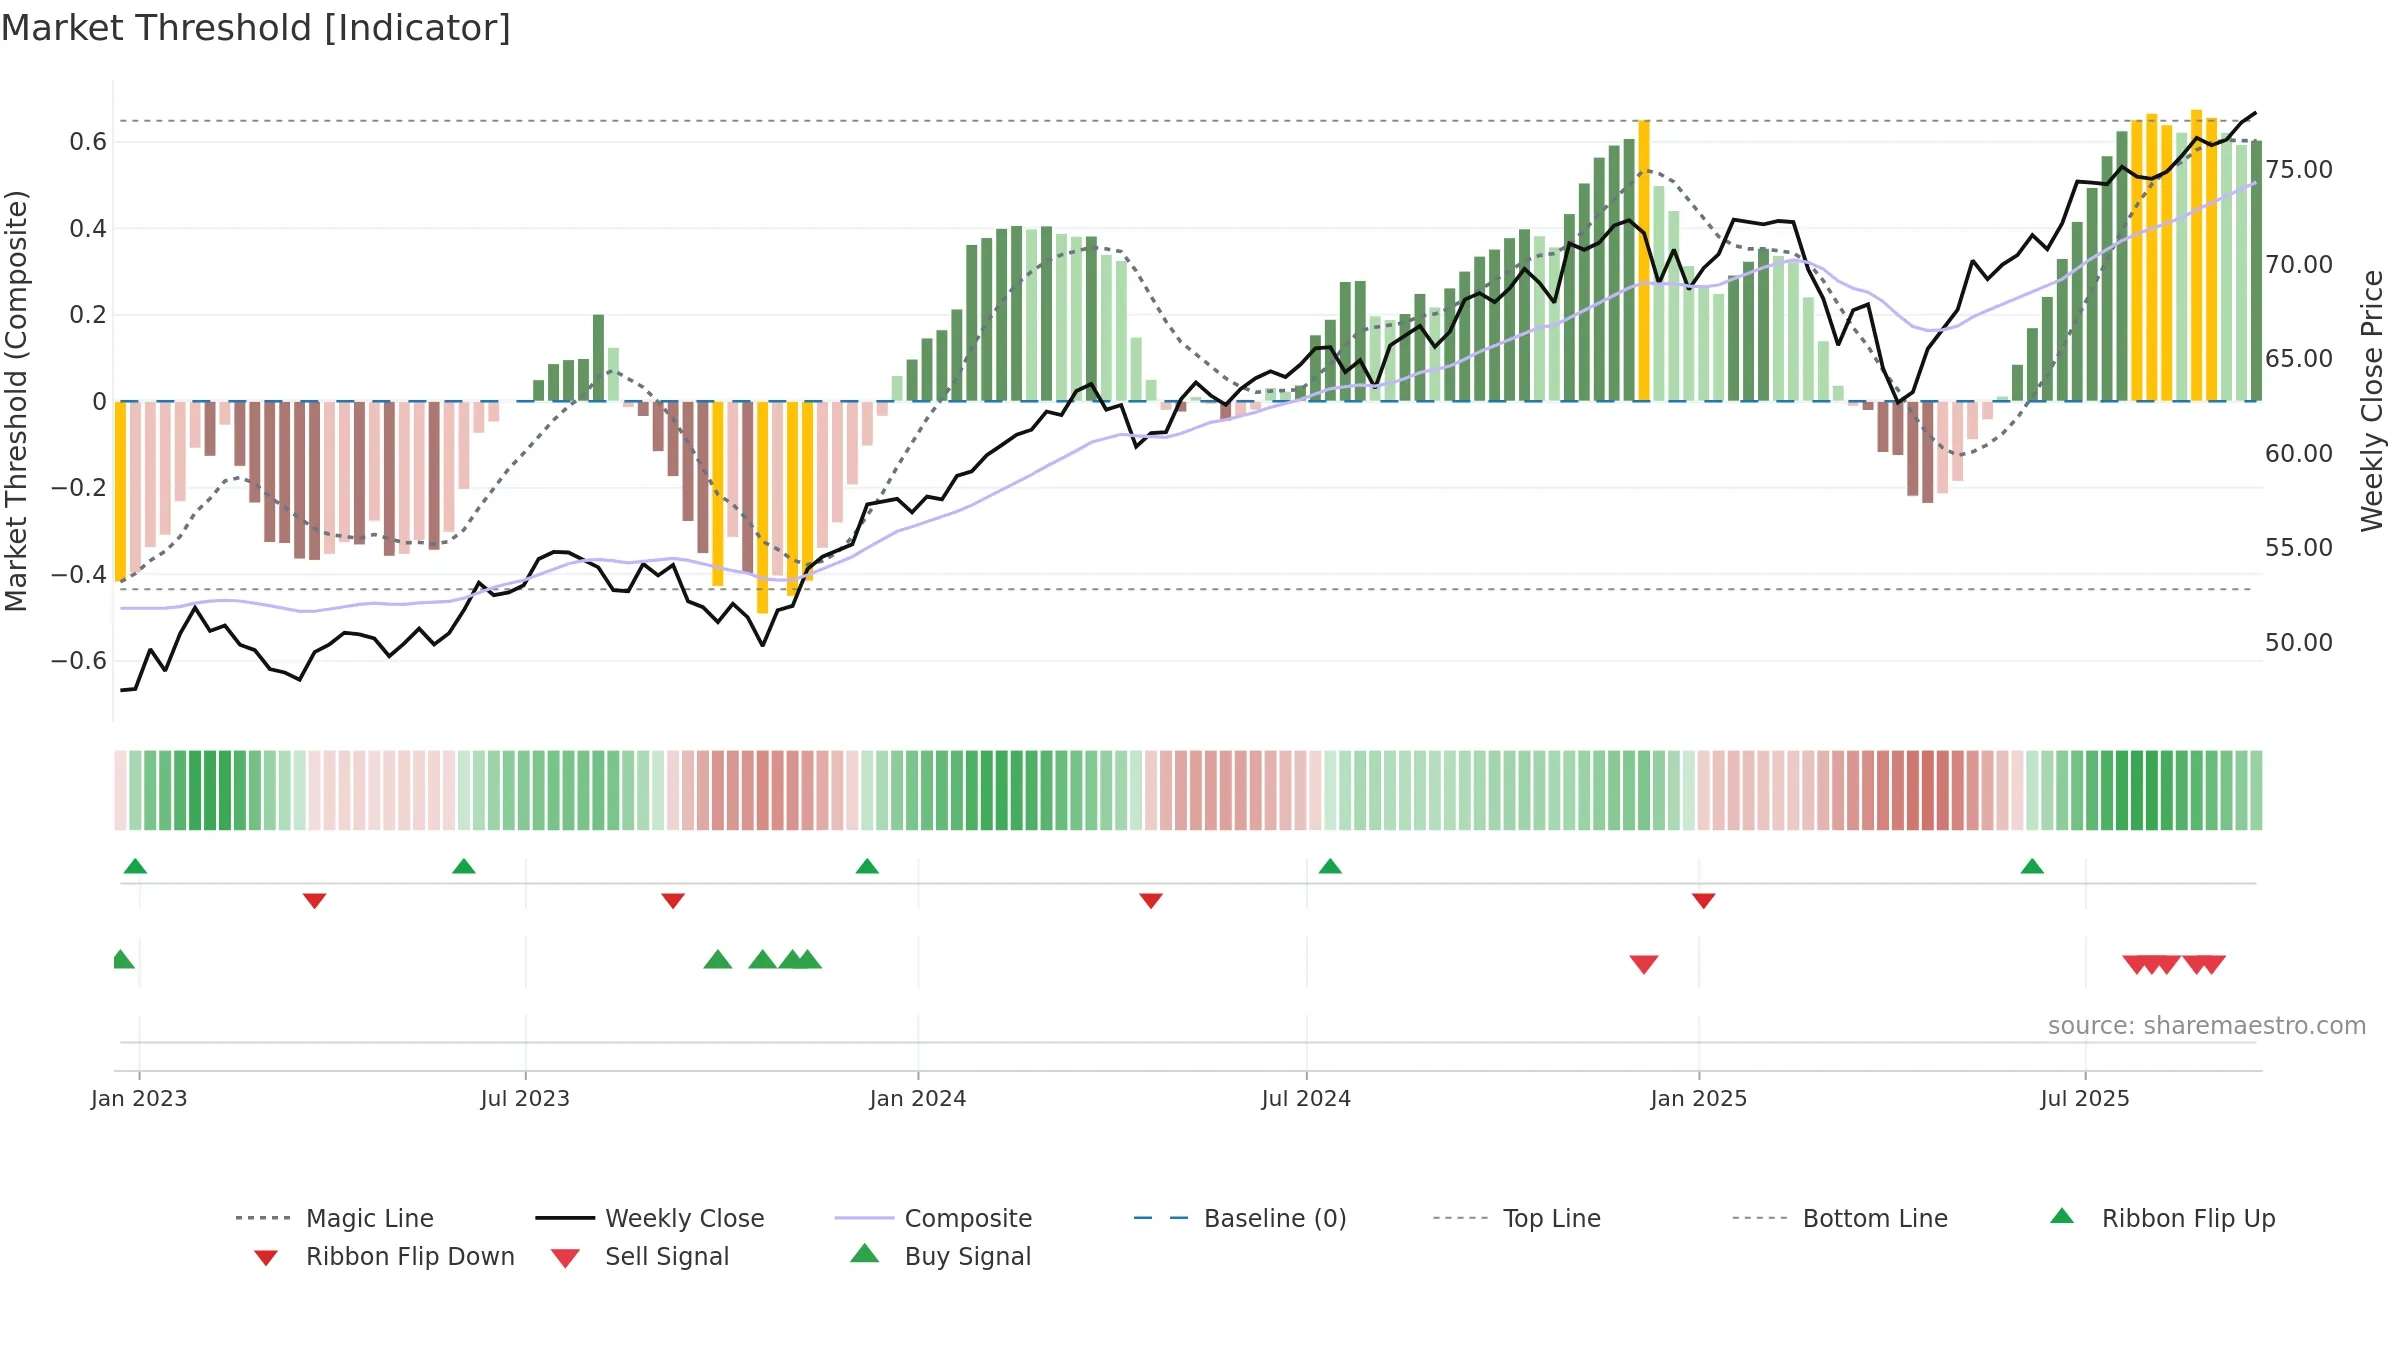
Task: Click the green Ribbon Flip Up legend triangle
Action: [x=2062, y=1216]
